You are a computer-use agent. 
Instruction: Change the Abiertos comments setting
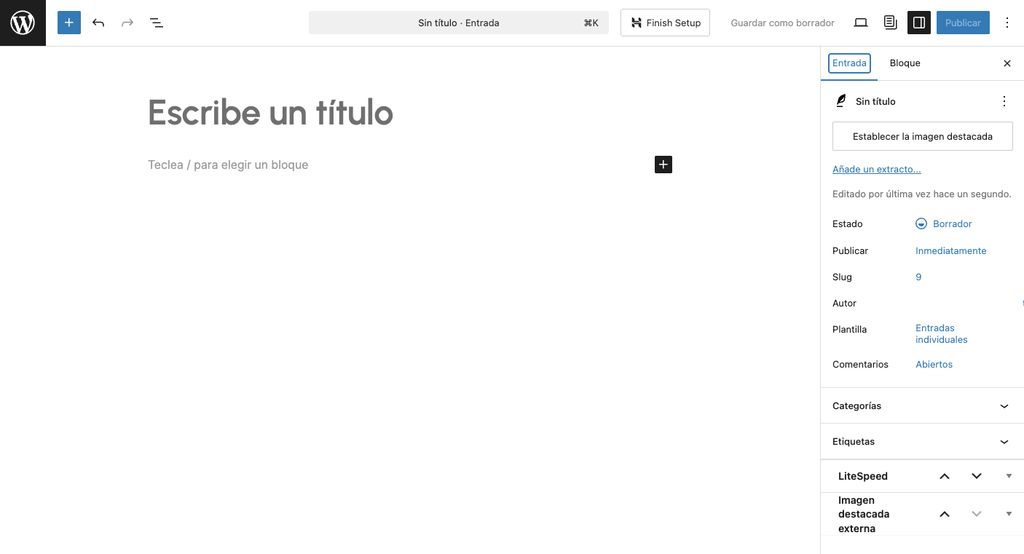[x=934, y=365]
